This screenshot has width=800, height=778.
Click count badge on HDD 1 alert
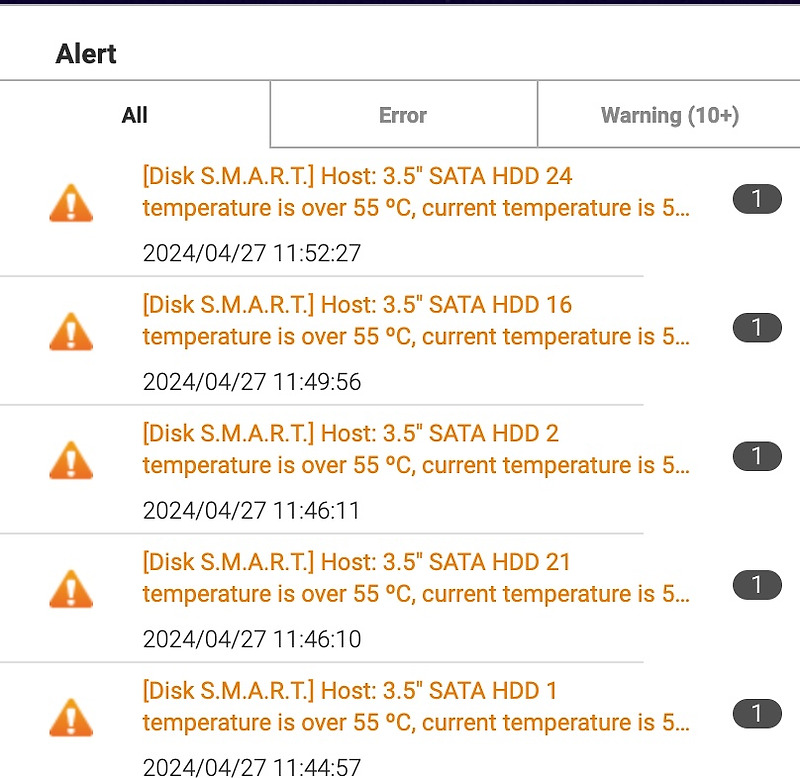click(x=757, y=713)
